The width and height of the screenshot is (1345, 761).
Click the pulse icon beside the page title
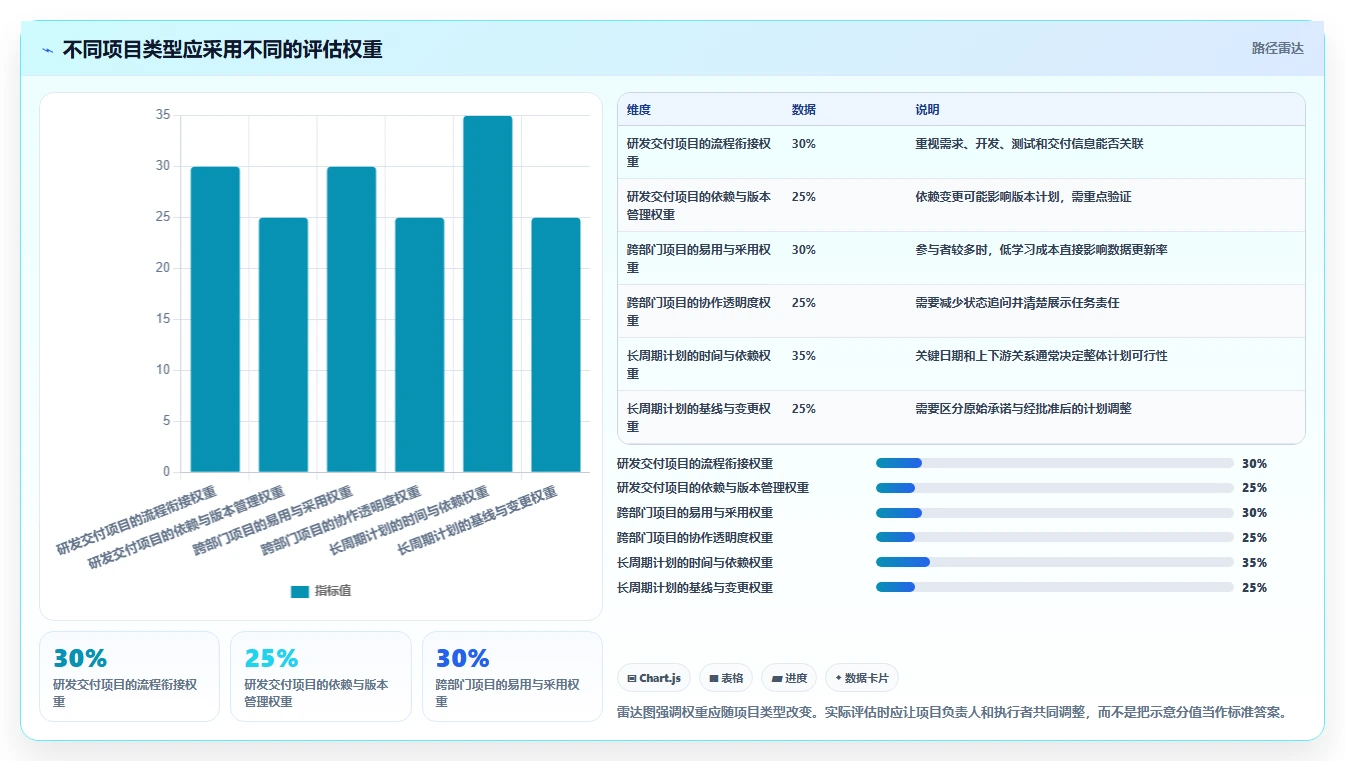(x=48, y=50)
